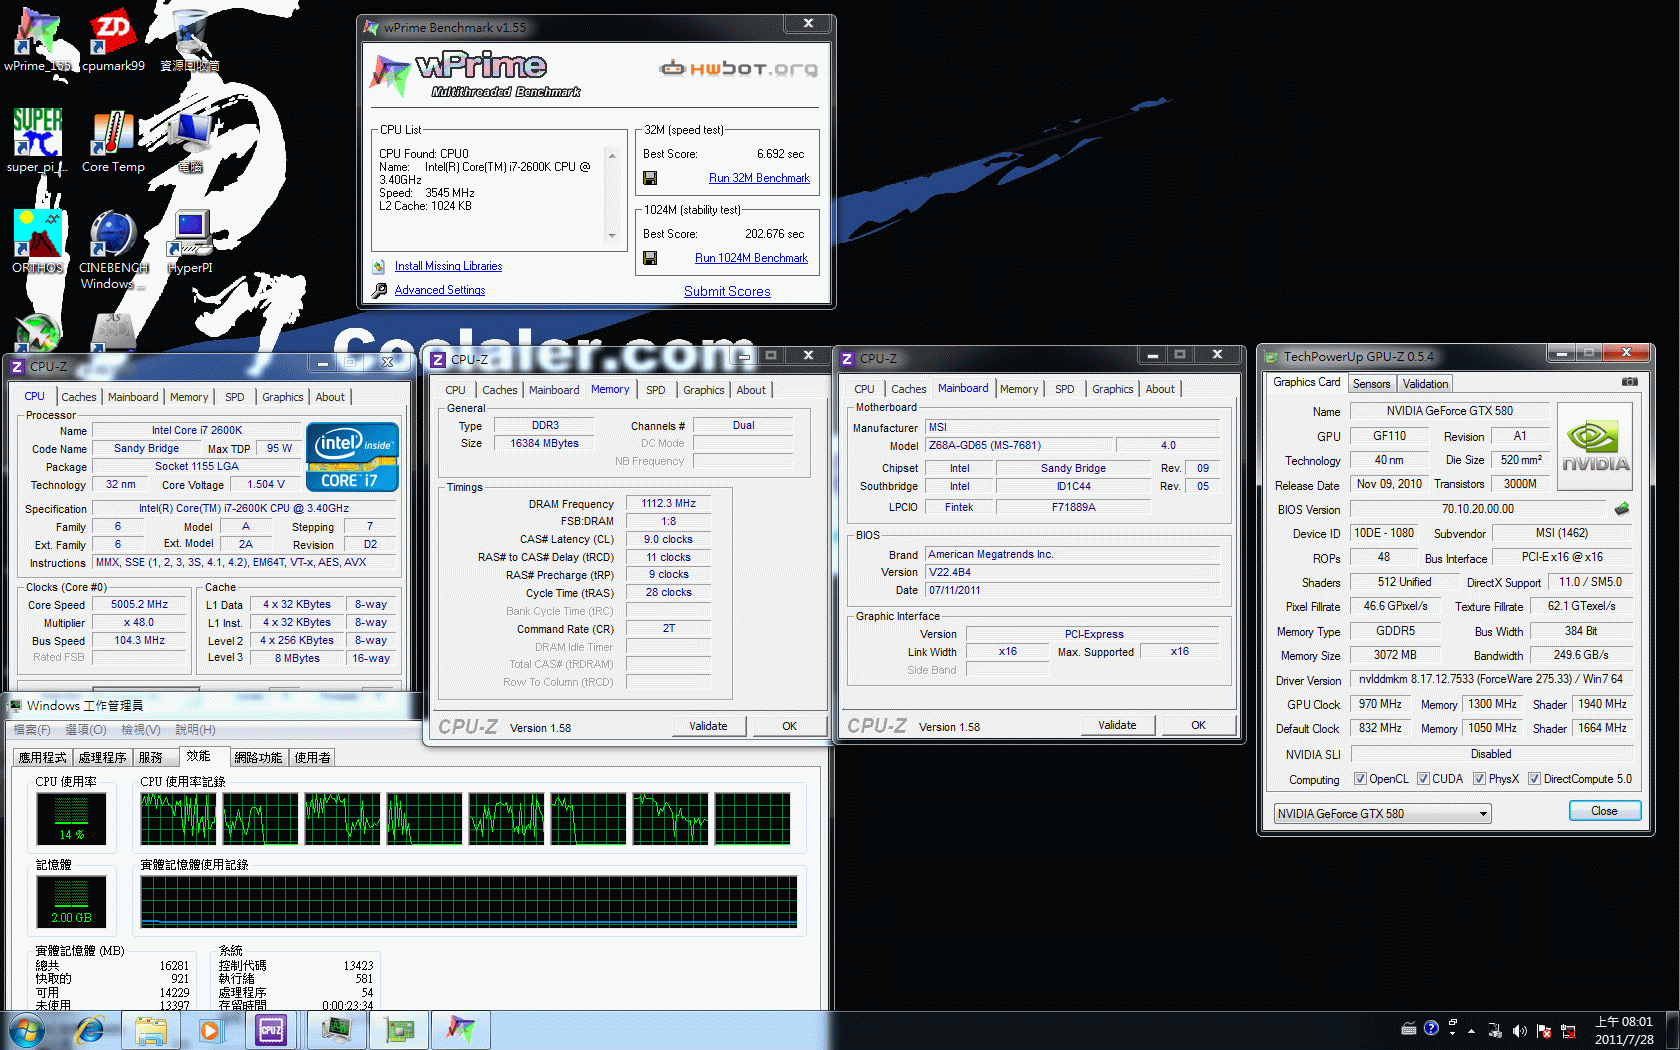Viewport: 1680px width, 1050px height.
Task: Click the save icon for the 32M score
Action: [650, 178]
